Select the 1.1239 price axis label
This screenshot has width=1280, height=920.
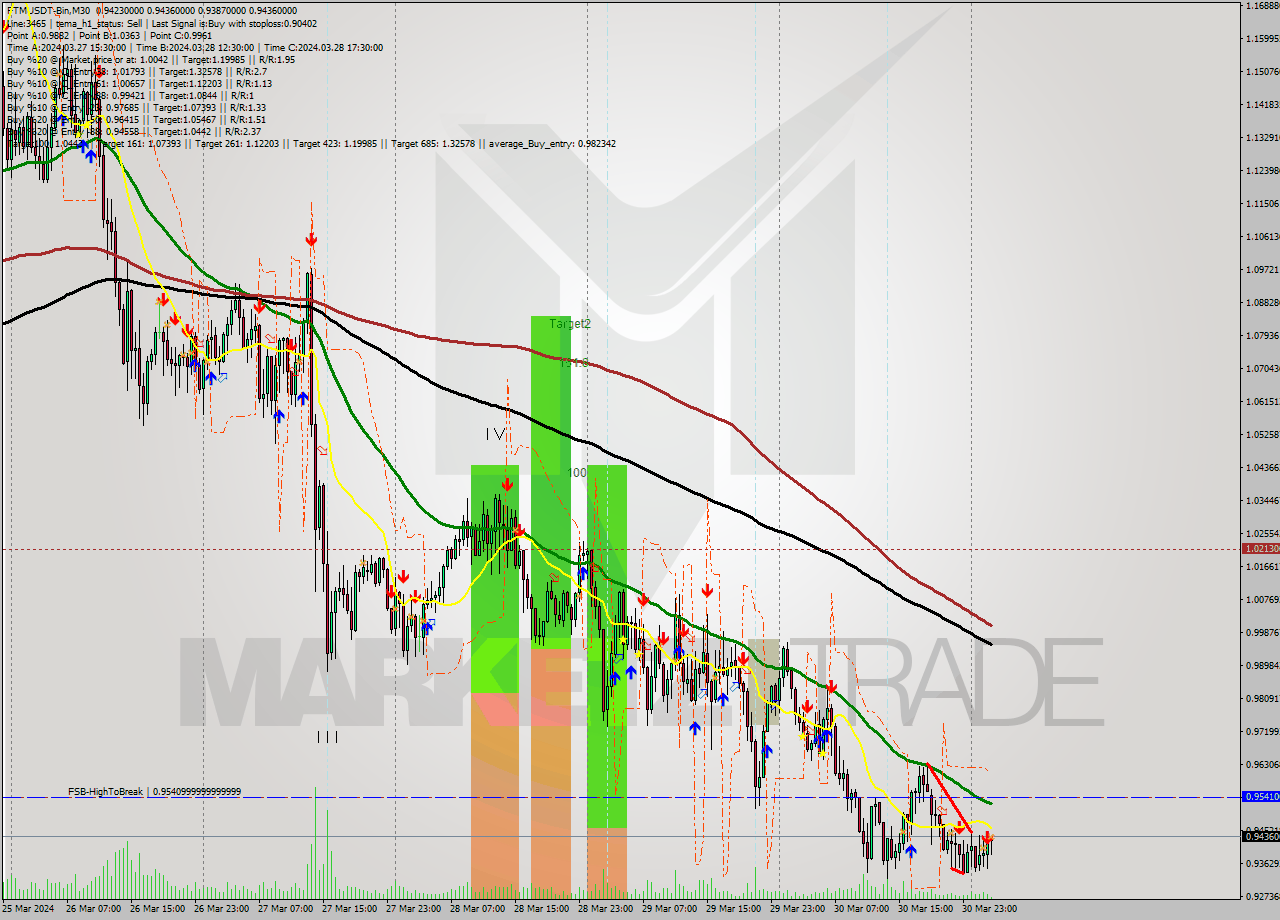1262,170
